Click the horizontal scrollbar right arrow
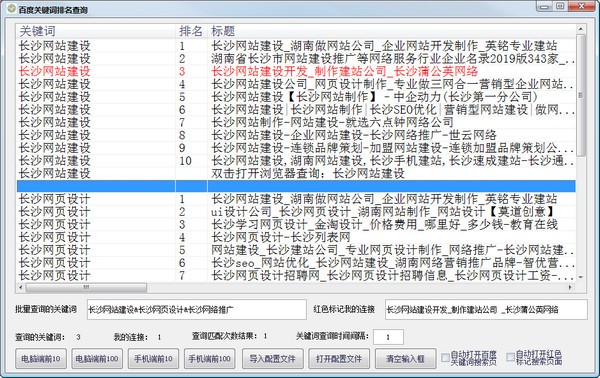Screen dimensions: 600x378 pos(571,287)
